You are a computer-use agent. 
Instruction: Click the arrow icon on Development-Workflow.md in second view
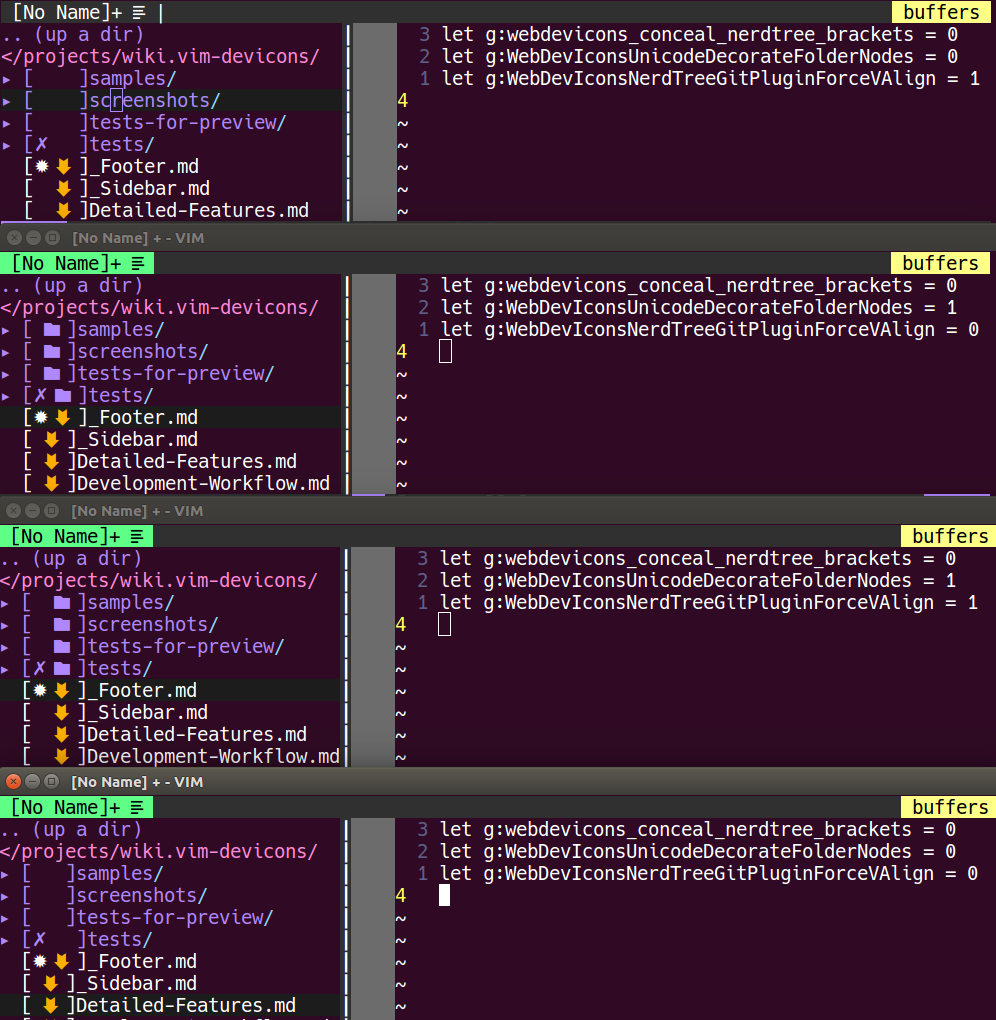coord(51,483)
